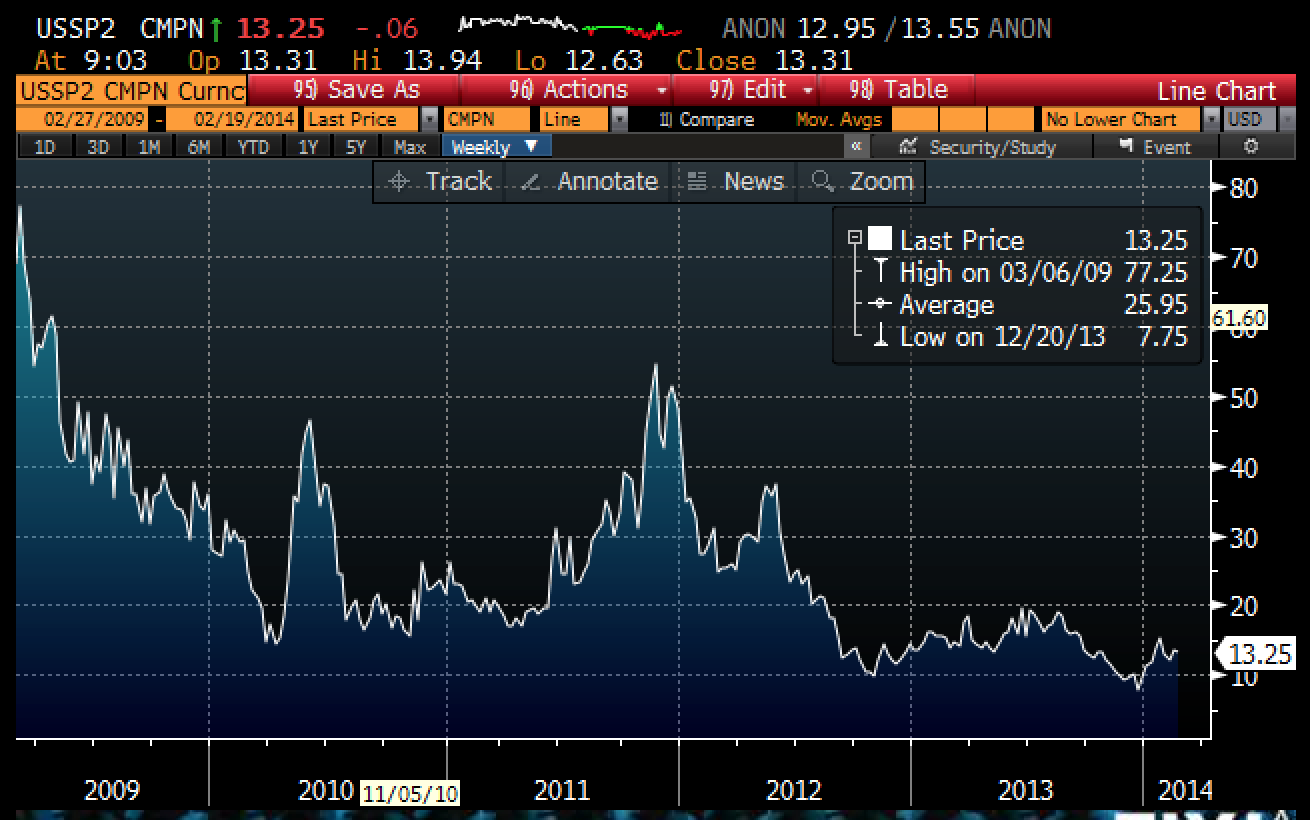Viewport: 1310px width, 820px height.
Task: Click the white Last Price legend swatch
Action: (880, 239)
